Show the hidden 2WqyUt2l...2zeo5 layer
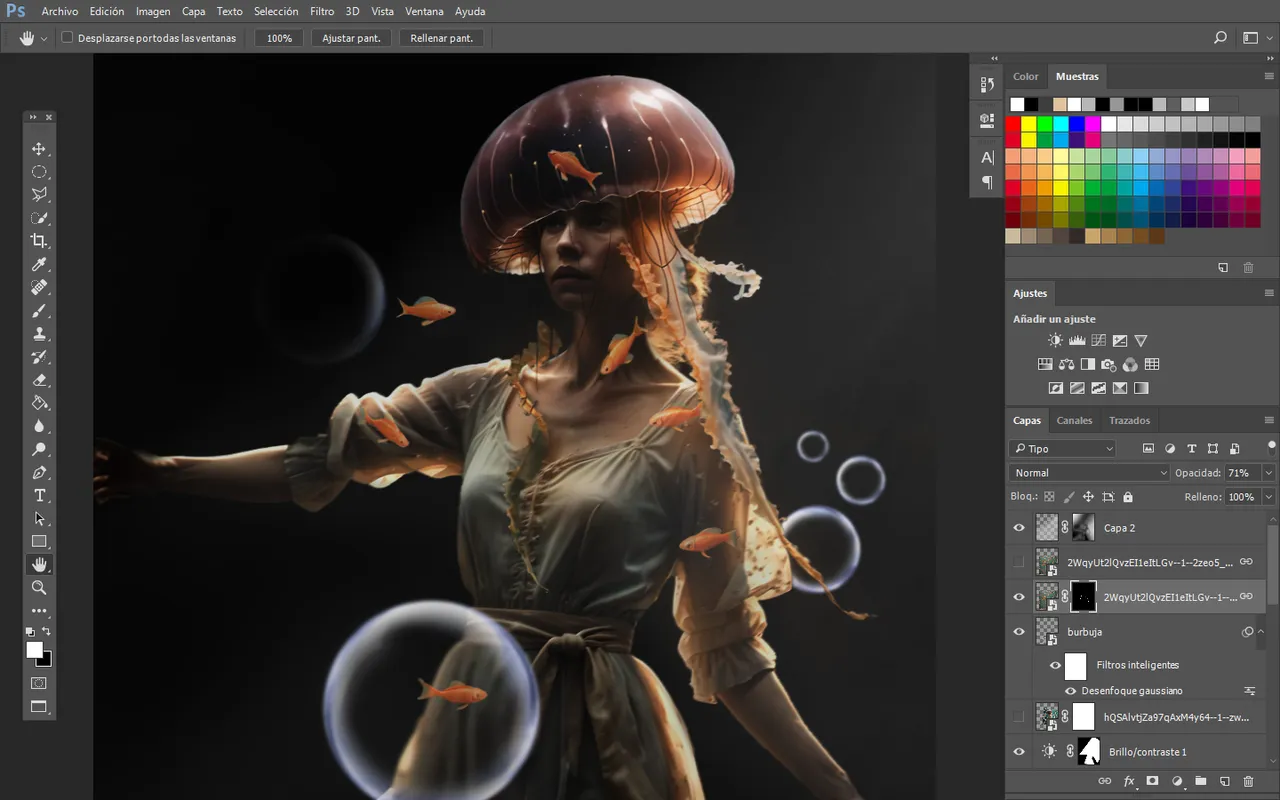Viewport: 1280px width, 800px height. pyautogui.click(x=1019, y=562)
